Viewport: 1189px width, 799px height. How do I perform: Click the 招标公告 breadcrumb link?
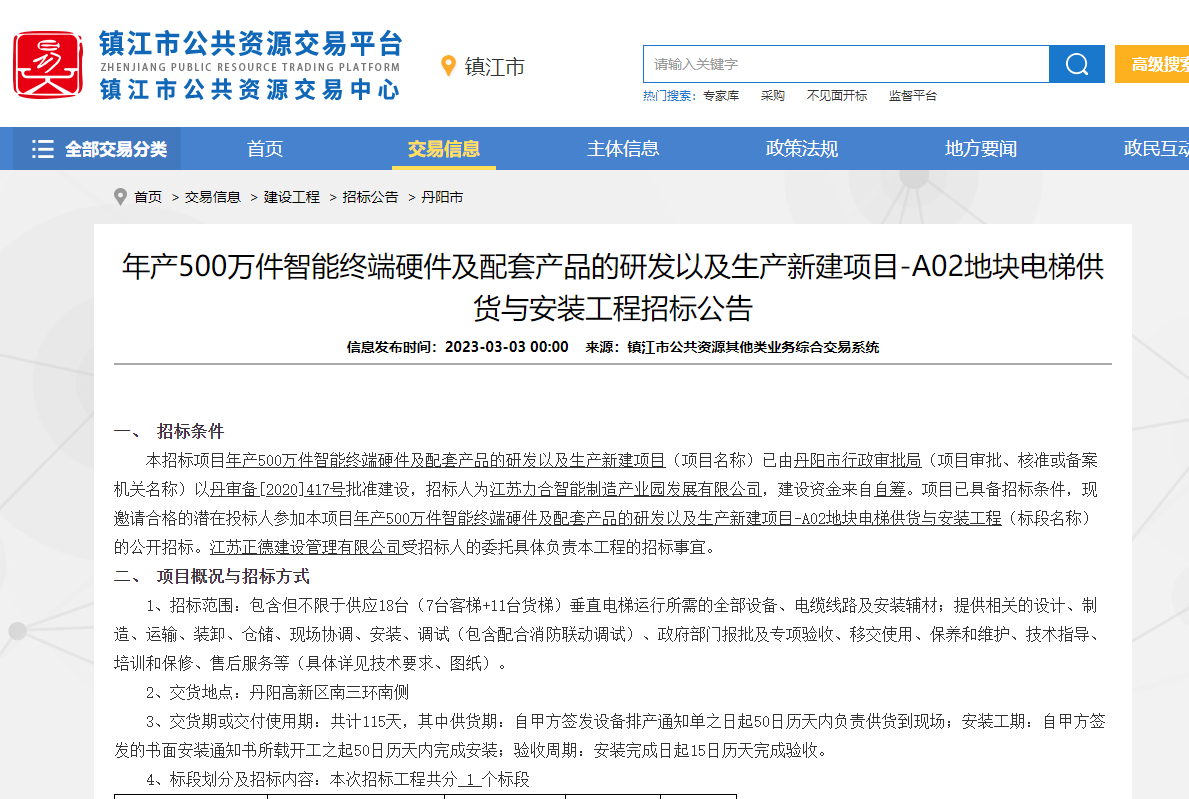(x=370, y=197)
